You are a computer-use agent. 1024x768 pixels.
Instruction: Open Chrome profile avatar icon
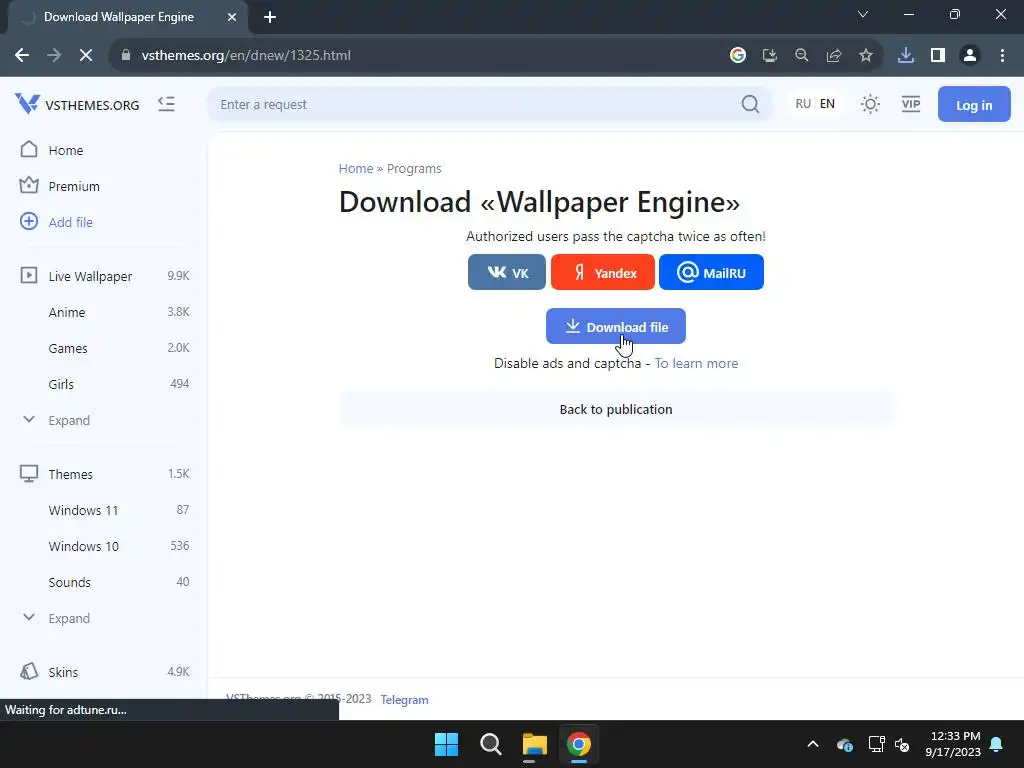970,56
